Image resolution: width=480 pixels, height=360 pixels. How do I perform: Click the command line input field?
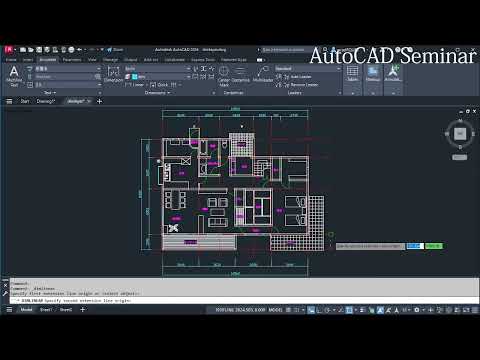coord(244,301)
